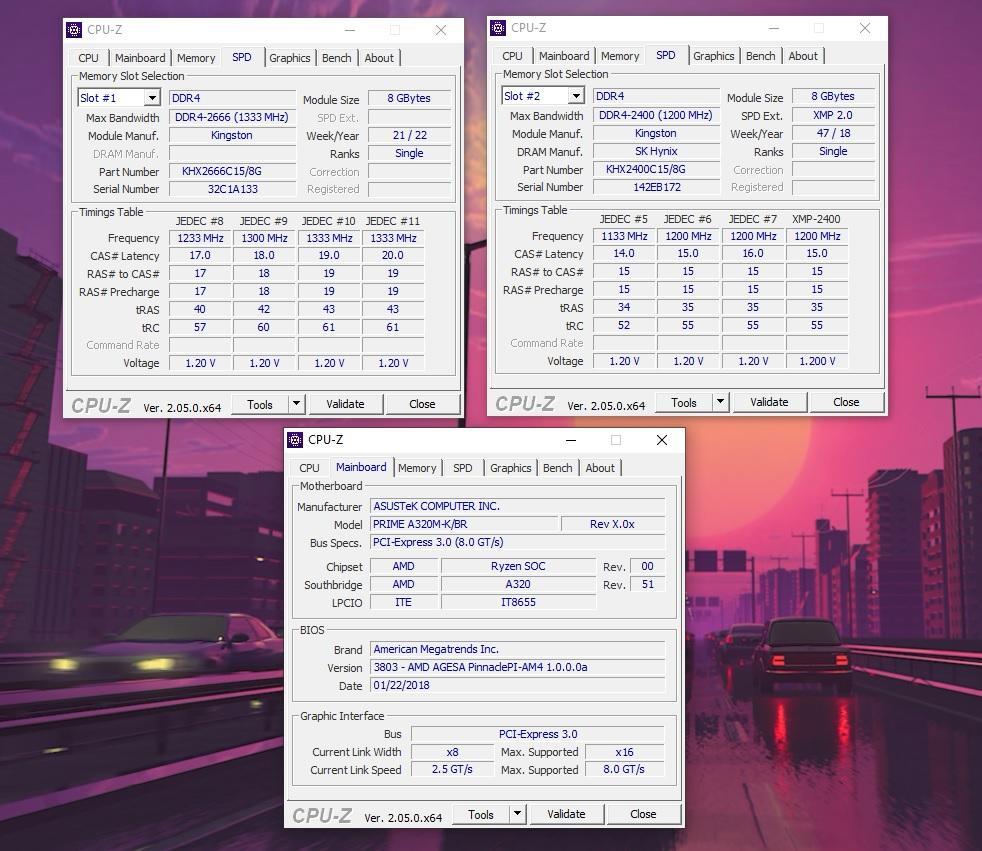
Task: Click Tools button in Slot #2 window
Action: (x=684, y=403)
